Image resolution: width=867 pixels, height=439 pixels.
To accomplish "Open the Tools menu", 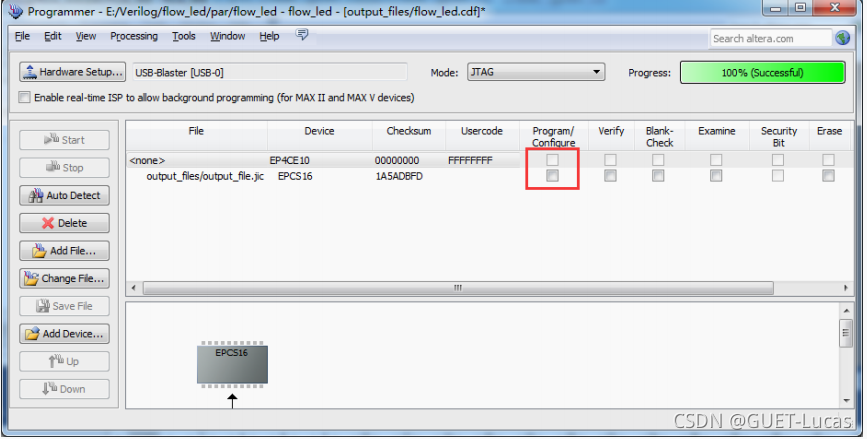I will (x=184, y=36).
